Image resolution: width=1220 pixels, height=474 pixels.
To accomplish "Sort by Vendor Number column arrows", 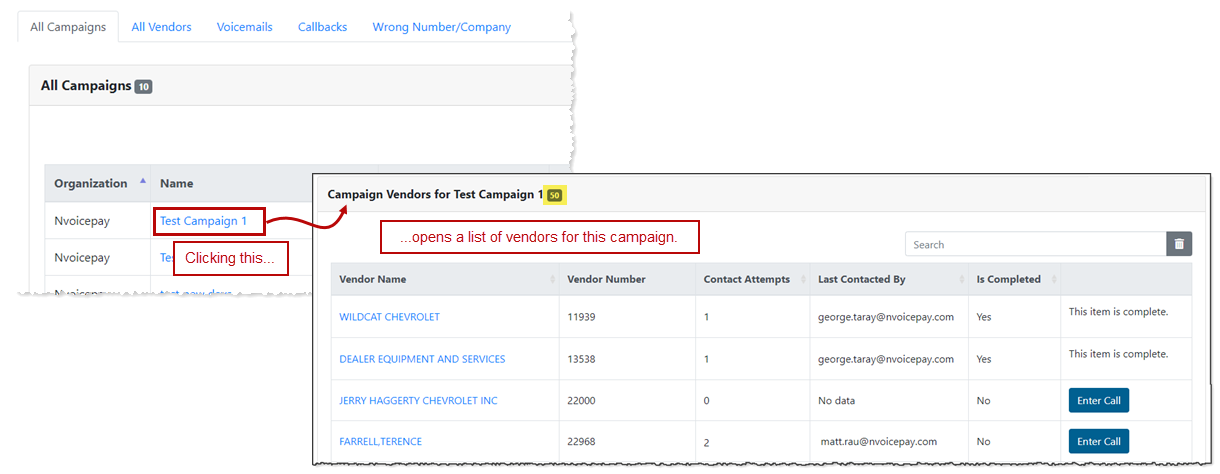I will tap(689, 280).
